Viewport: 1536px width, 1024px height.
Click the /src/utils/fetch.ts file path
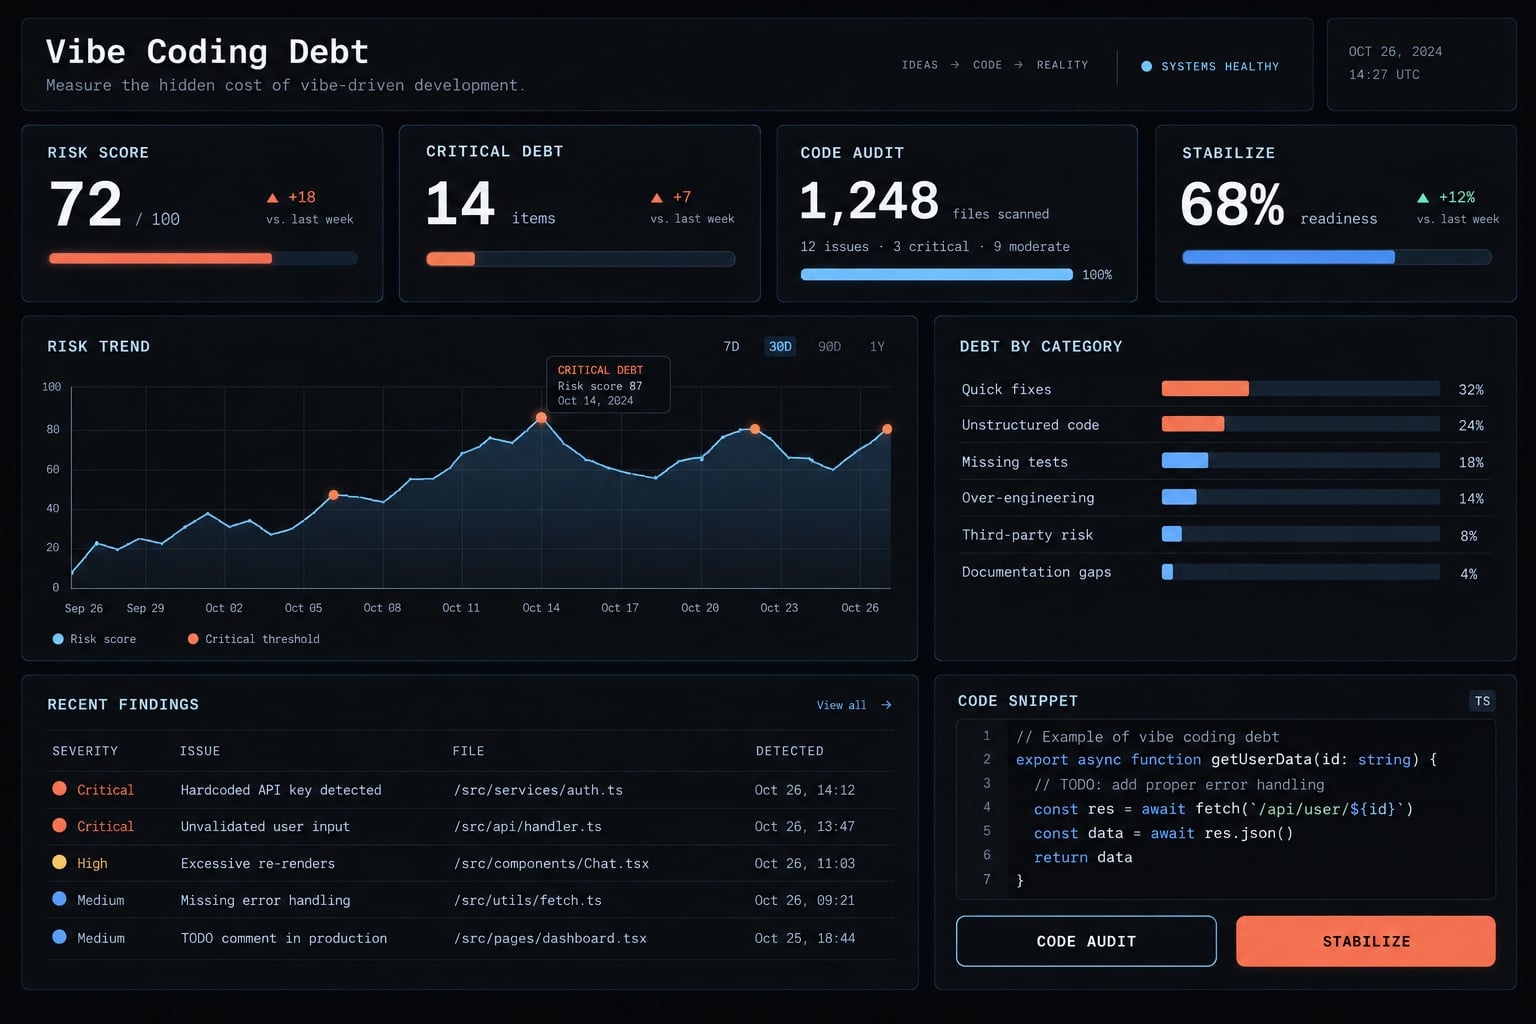pos(528,901)
